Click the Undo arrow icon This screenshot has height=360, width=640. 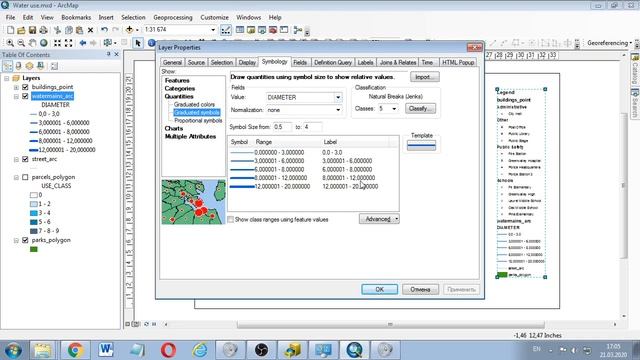point(104,30)
